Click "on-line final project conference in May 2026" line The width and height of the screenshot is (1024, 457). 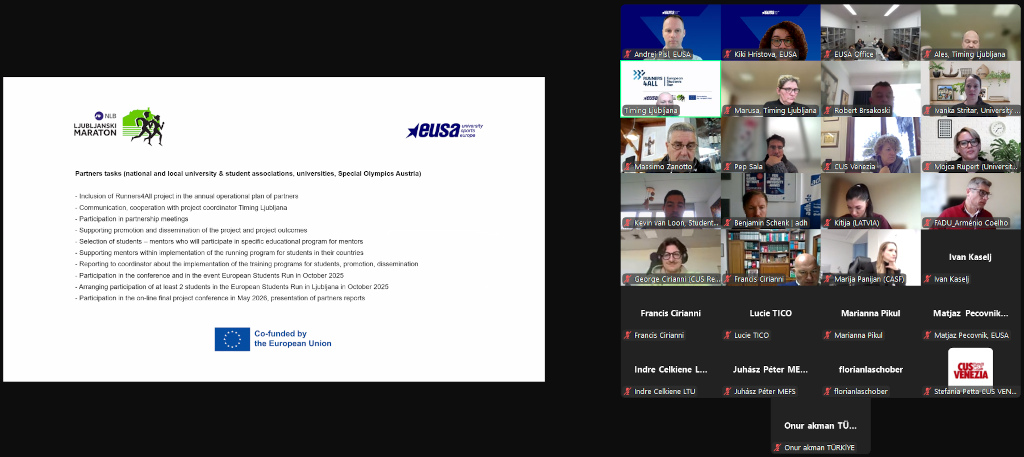click(x=220, y=298)
